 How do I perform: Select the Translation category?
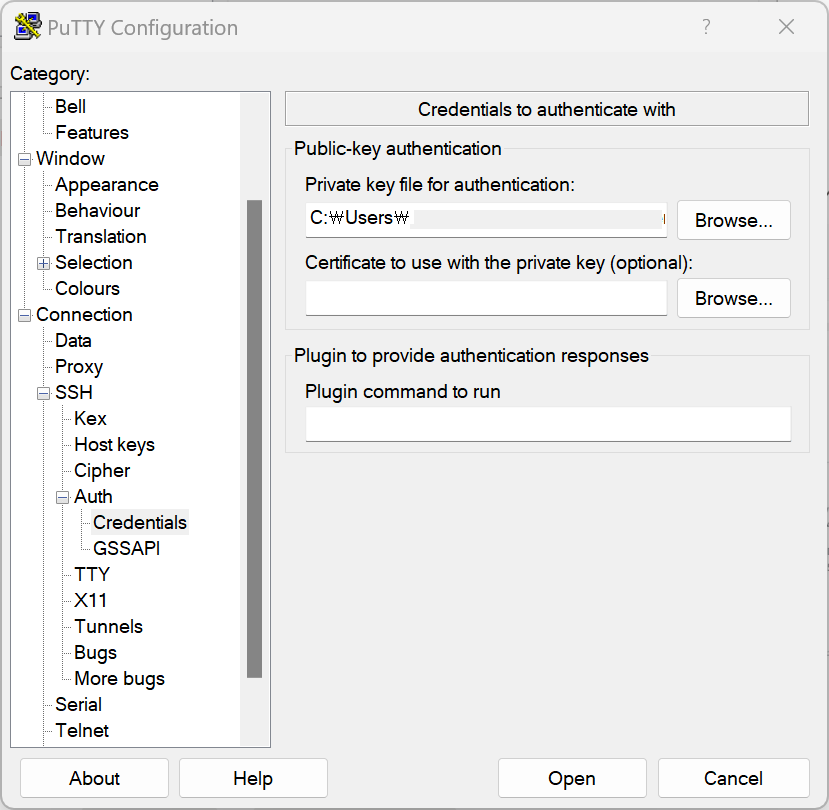pyautogui.click(x=100, y=236)
